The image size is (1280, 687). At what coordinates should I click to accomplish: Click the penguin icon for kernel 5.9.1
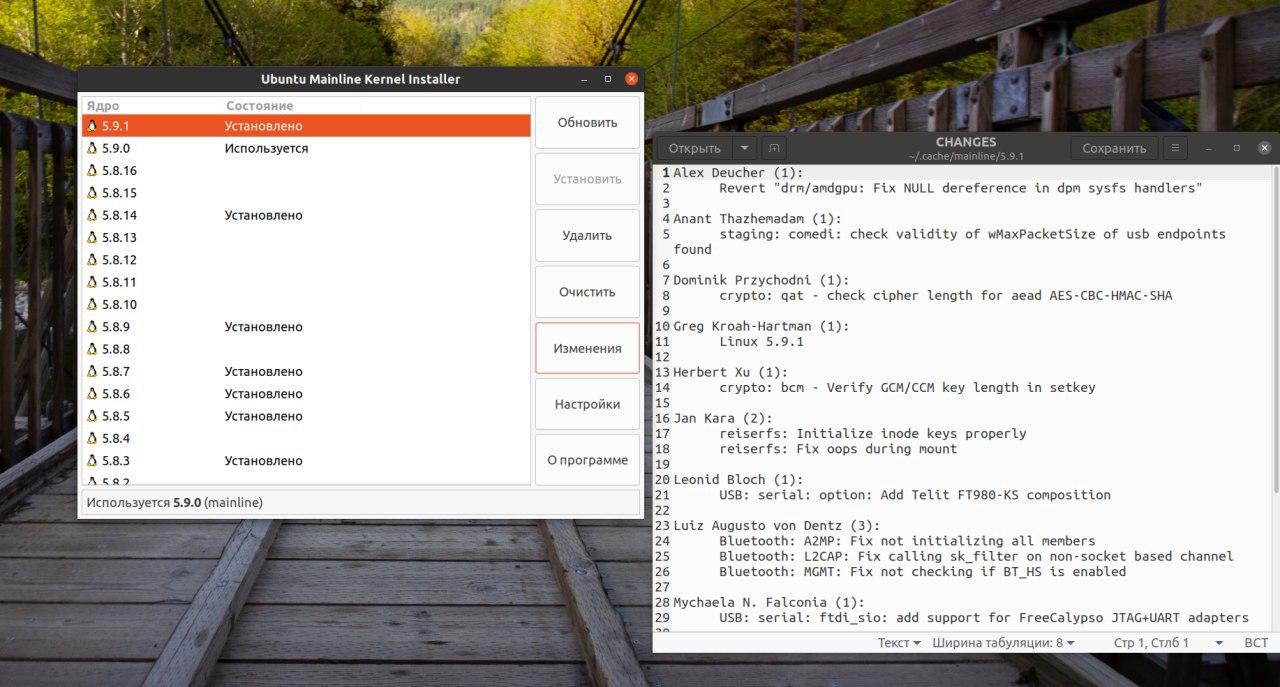pos(92,126)
